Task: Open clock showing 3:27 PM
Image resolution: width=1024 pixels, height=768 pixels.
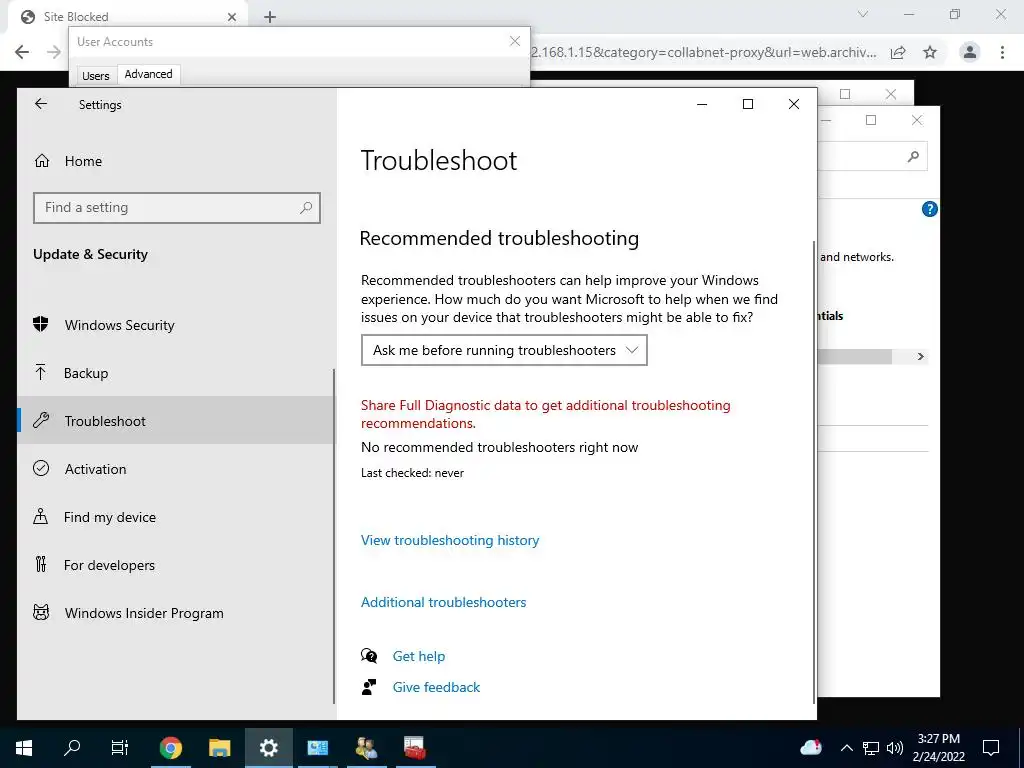Action: pos(938,748)
